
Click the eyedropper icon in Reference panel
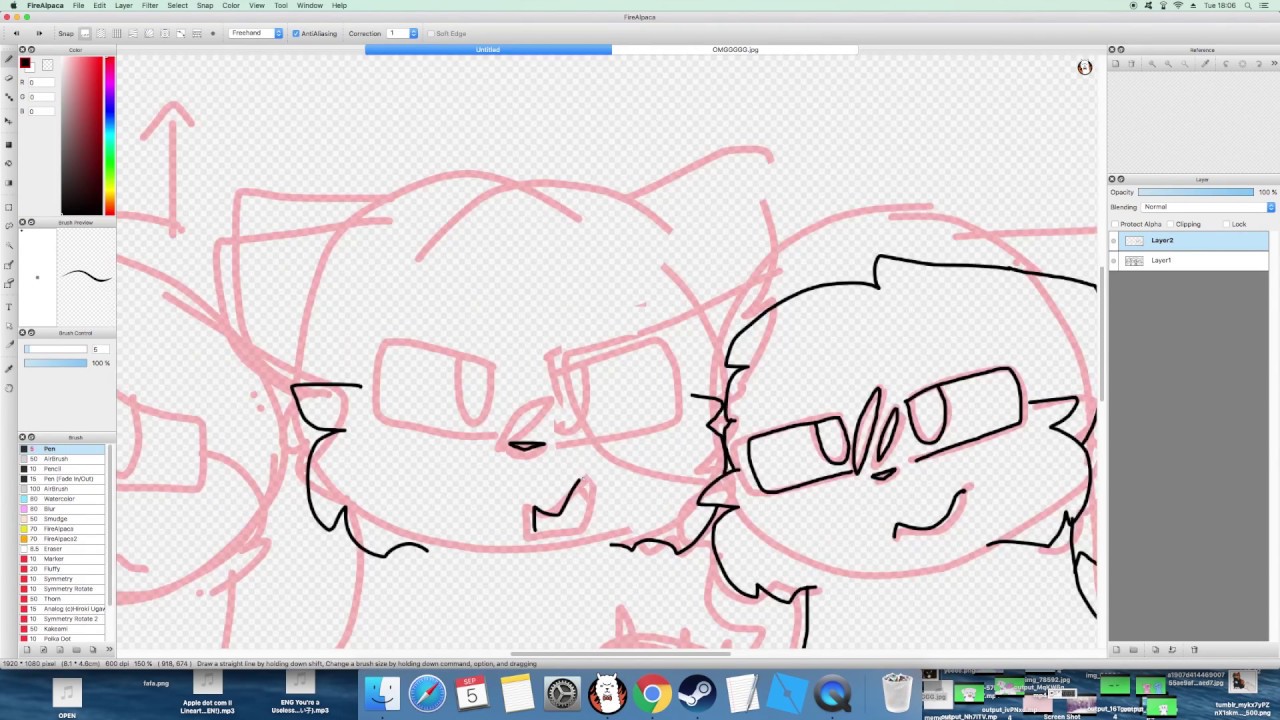(x=1205, y=64)
